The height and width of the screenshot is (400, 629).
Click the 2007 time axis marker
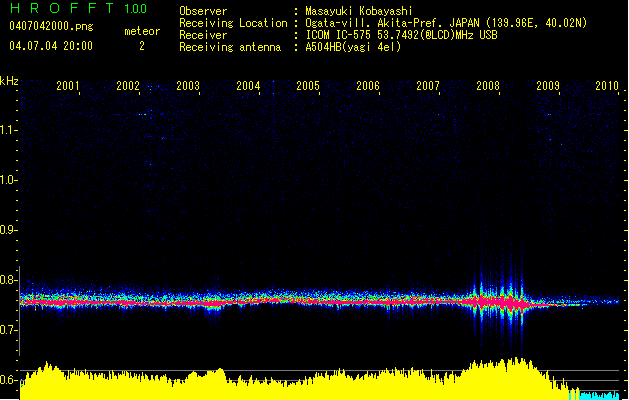click(x=428, y=85)
